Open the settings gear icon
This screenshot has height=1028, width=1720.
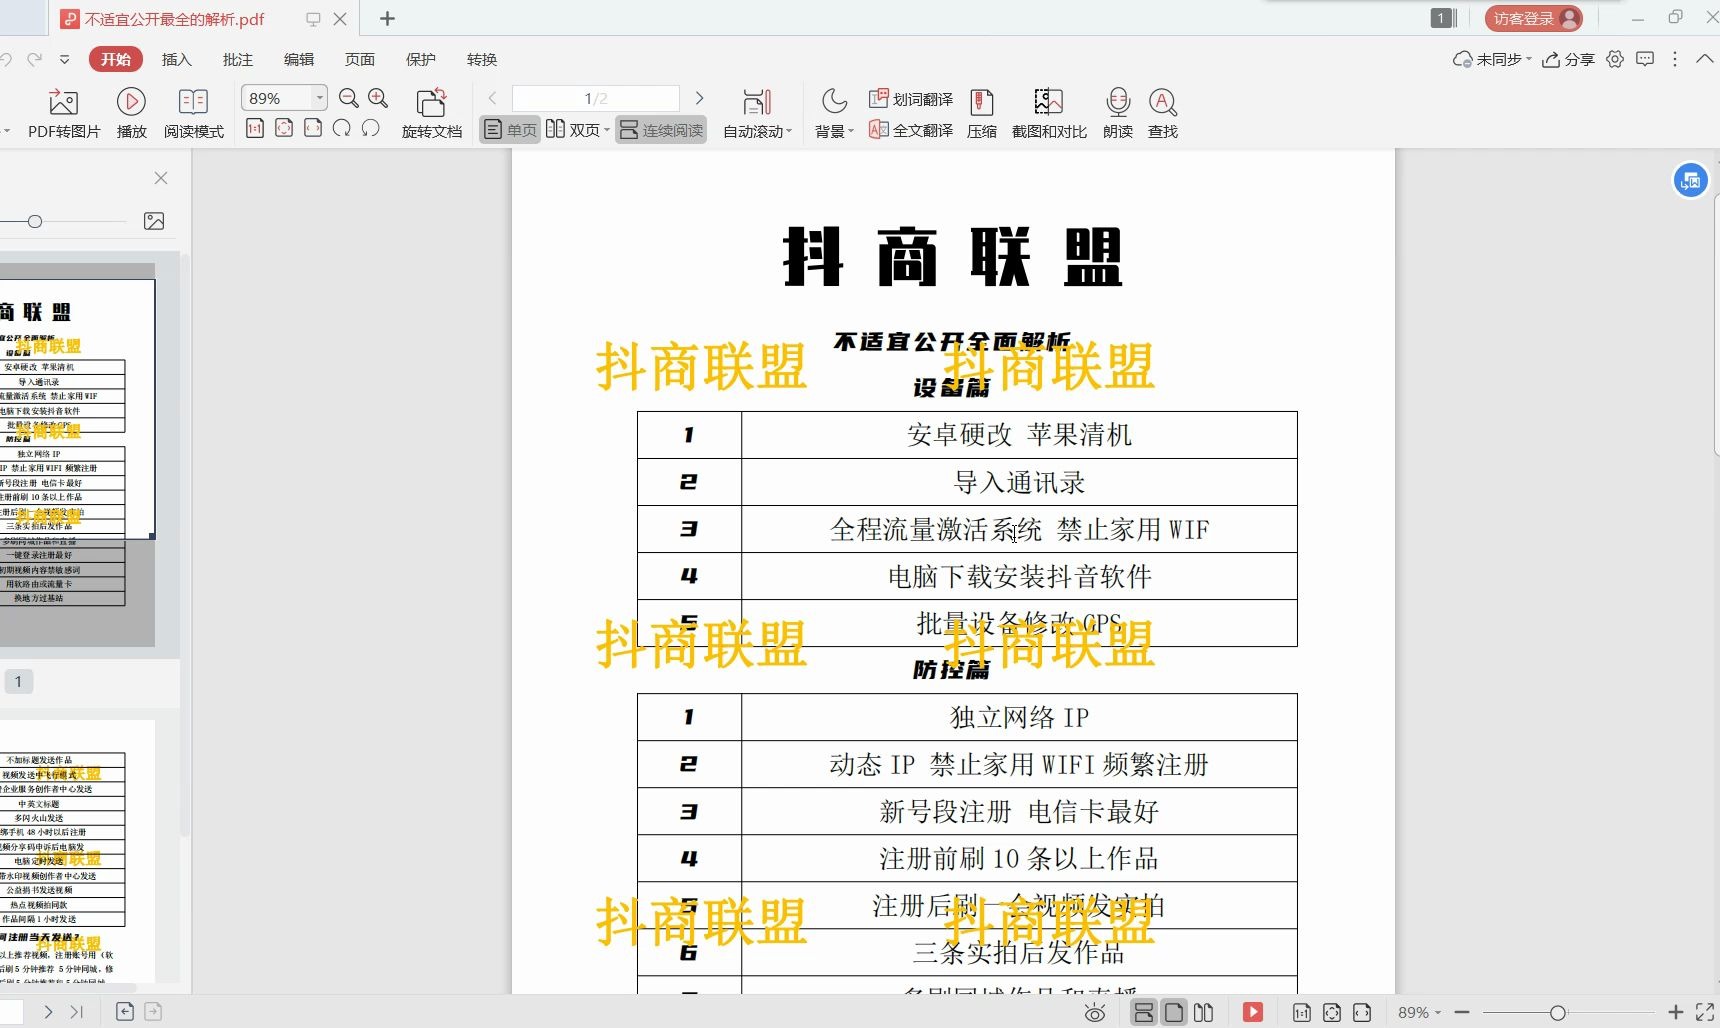(x=1615, y=59)
